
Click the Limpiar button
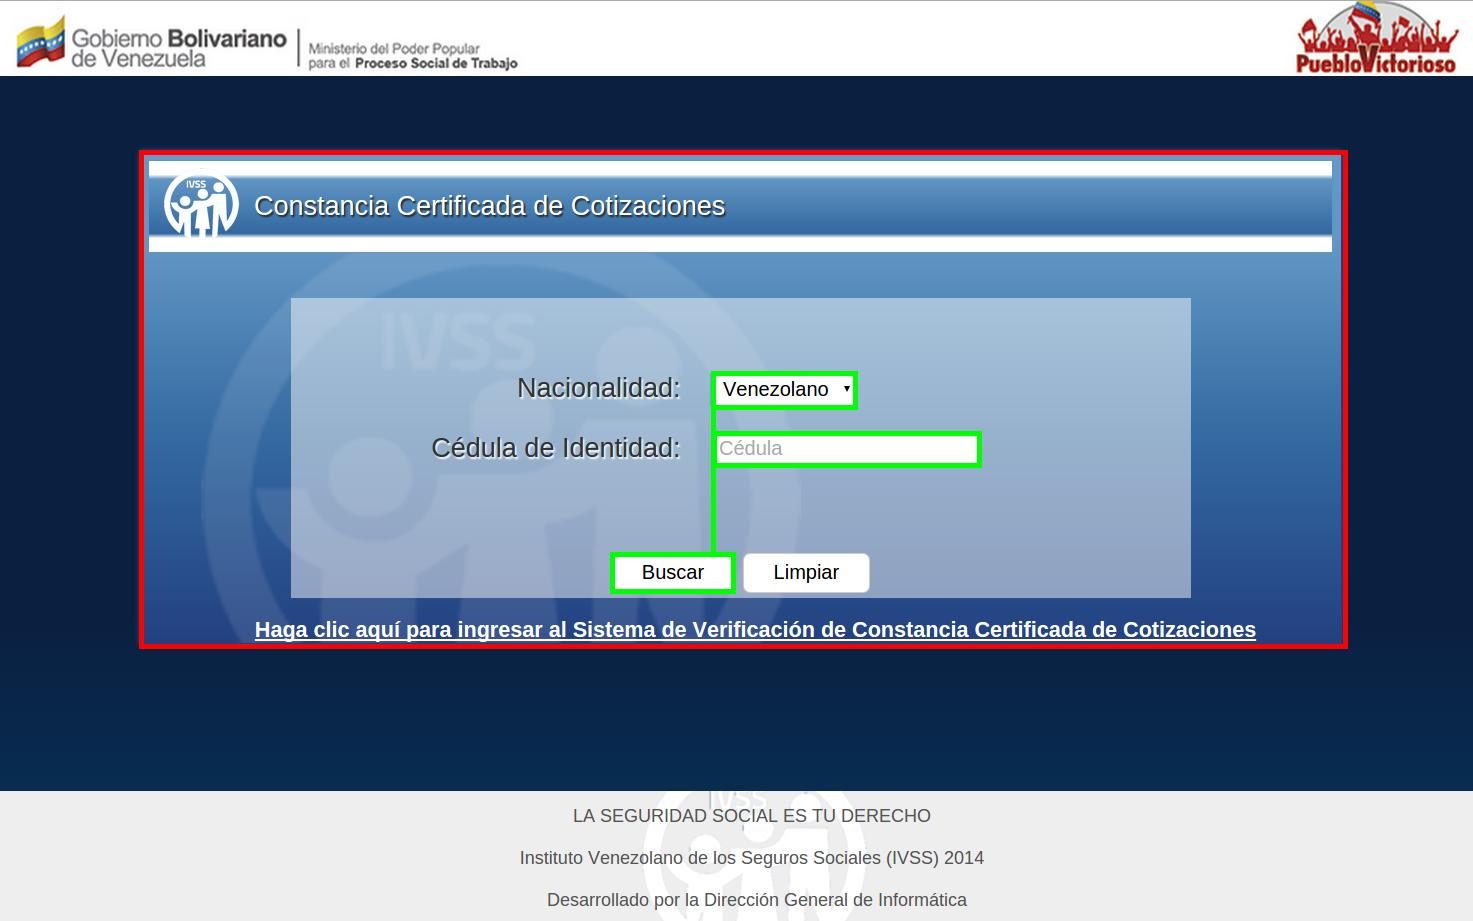point(806,573)
